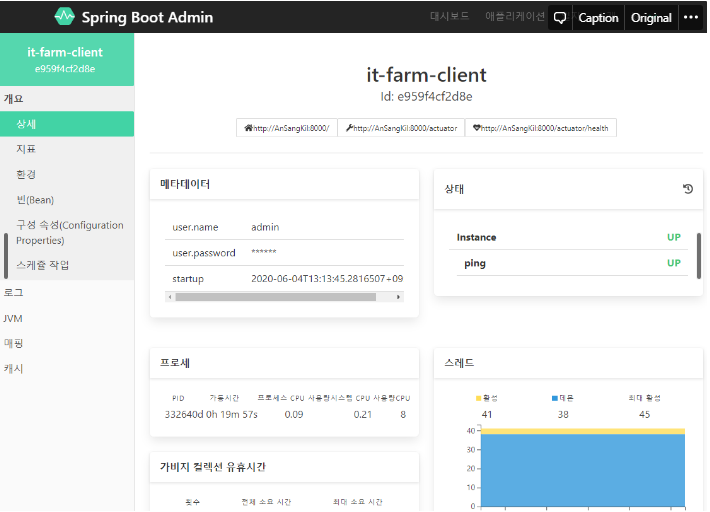Click metadata scrollbar right arrow

[x=398, y=297]
